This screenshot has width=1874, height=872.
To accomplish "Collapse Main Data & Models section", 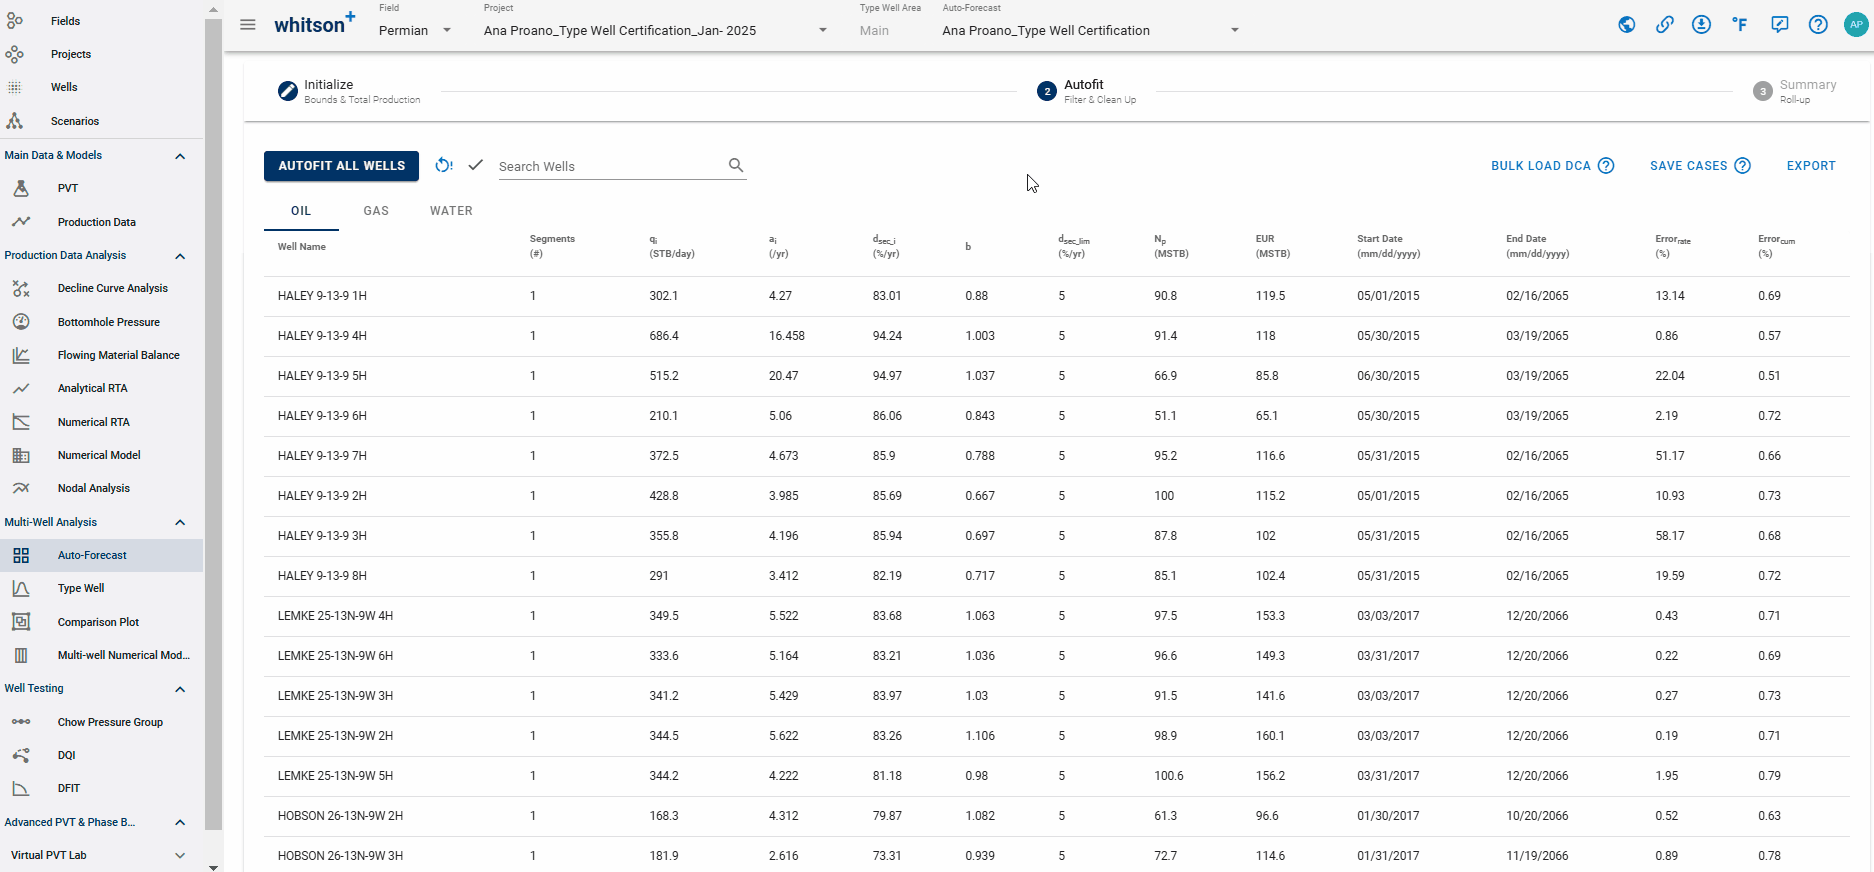I will pyautogui.click(x=180, y=156).
